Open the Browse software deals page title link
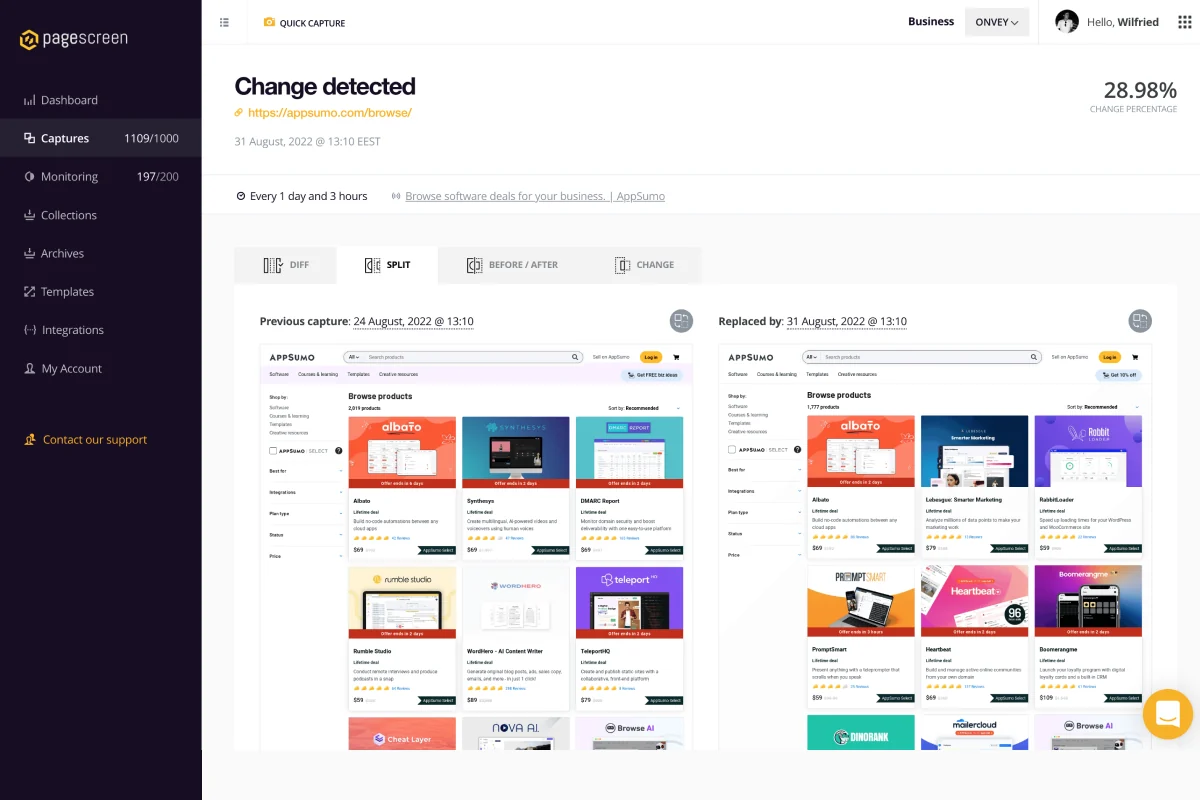1200x800 pixels. (x=535, y=196)
